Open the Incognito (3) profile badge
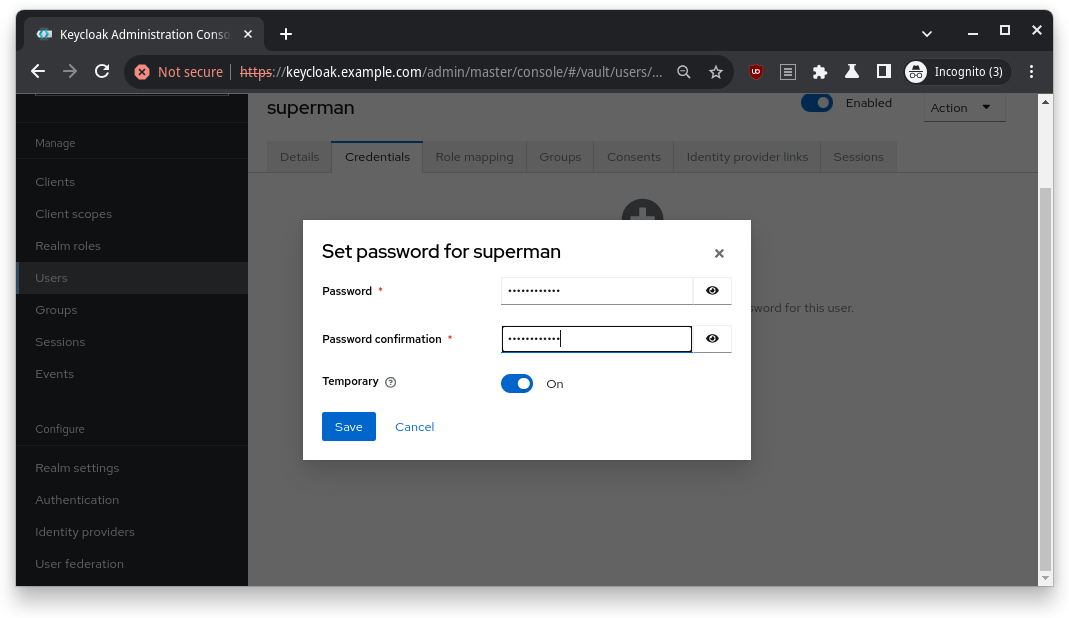Image resolution: width=1069 pixels, height=618 pixels. 957,72
